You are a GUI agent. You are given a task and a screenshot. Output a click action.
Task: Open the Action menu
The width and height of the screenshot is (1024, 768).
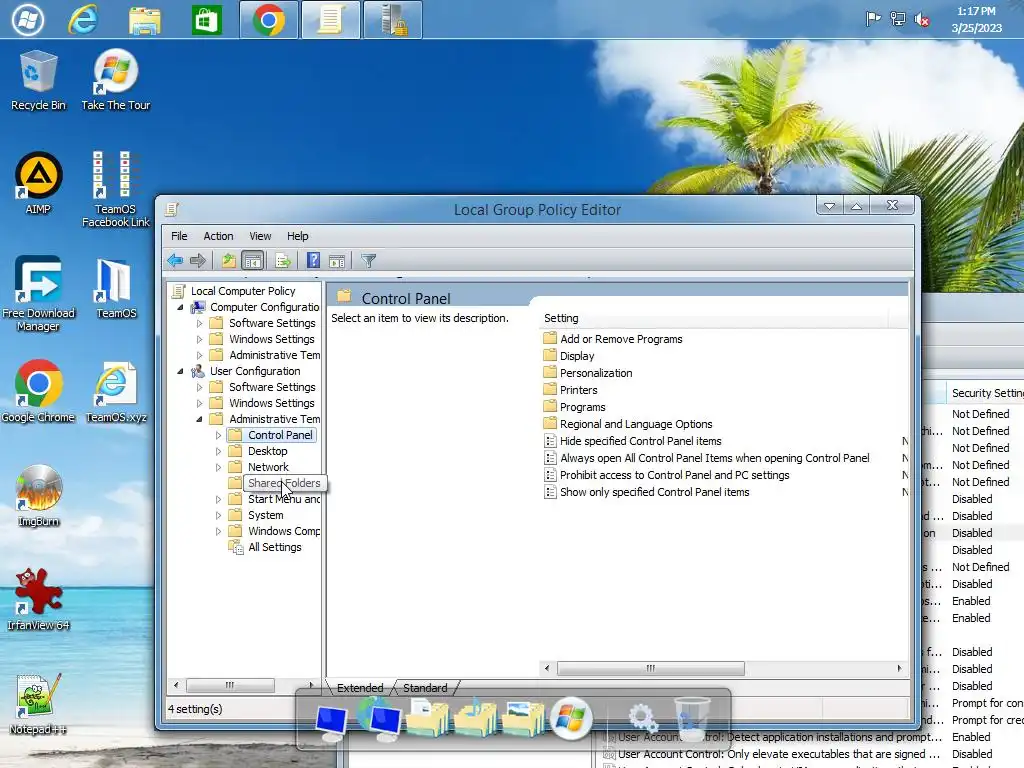coord(218,236)
